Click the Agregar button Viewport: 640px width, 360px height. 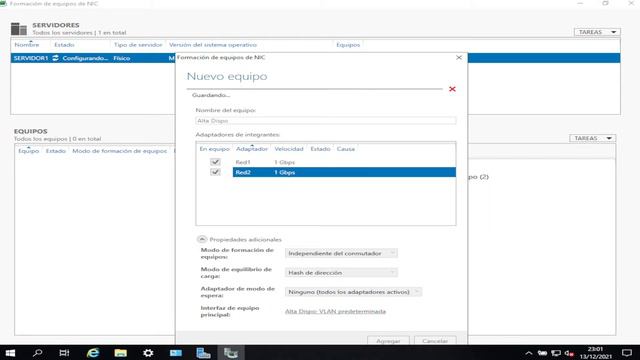click(x=388, y=340)
